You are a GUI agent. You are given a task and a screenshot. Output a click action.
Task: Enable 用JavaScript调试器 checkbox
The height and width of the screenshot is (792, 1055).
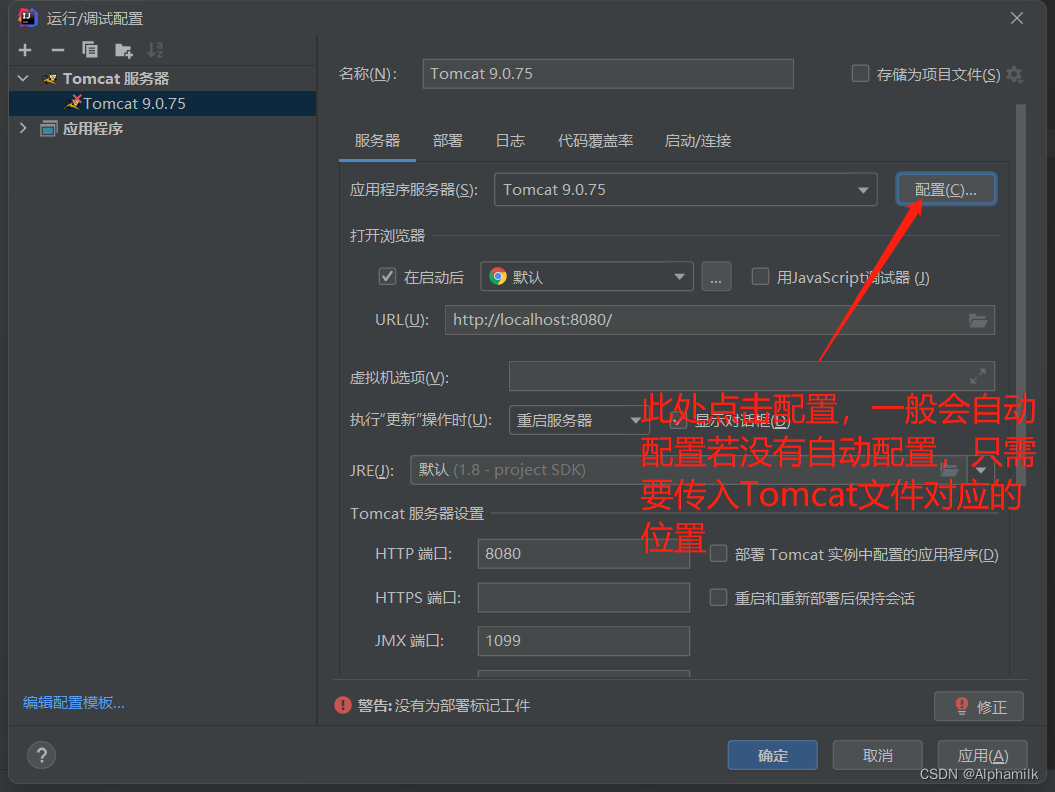click(x=760, y=277)
